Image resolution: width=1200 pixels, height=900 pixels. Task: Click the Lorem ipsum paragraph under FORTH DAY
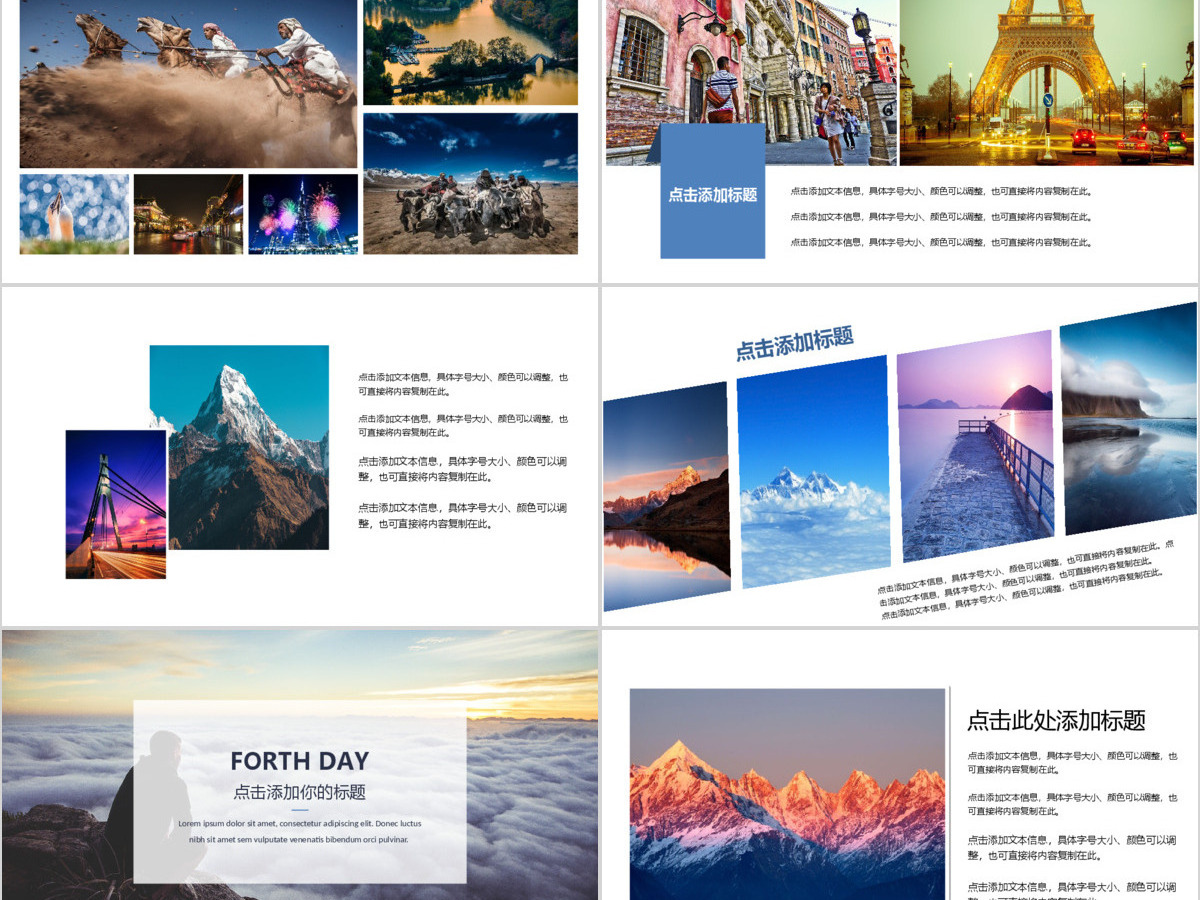pos(300,831)
